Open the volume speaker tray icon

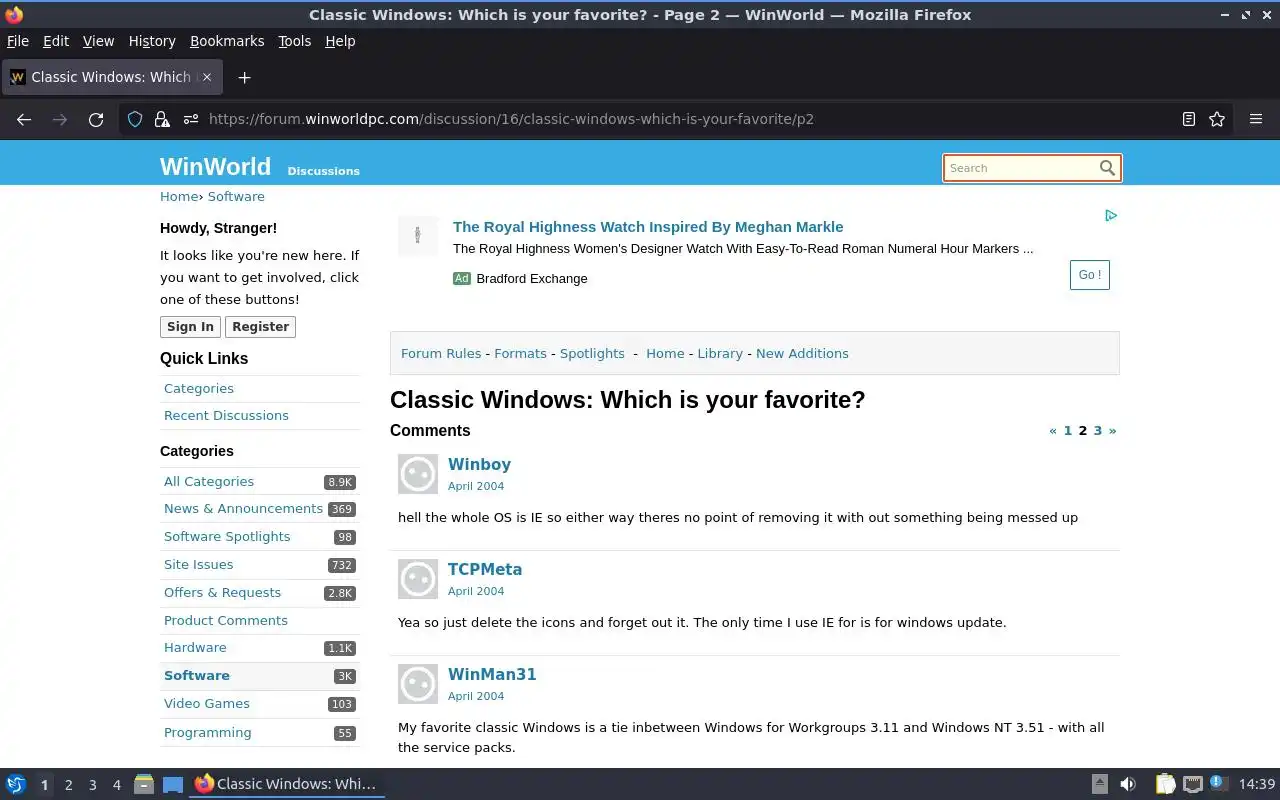point(1128,784)
